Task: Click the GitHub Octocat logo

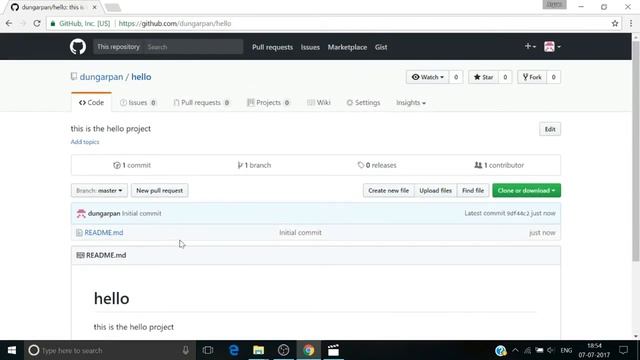Action: (78, 47)
